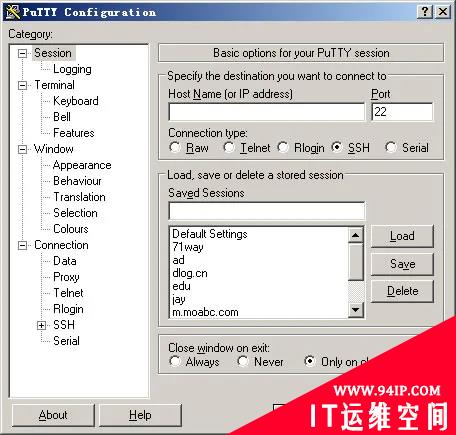Load the selected saved session
This screenshot has width=456, height=435.
(402, 236)
